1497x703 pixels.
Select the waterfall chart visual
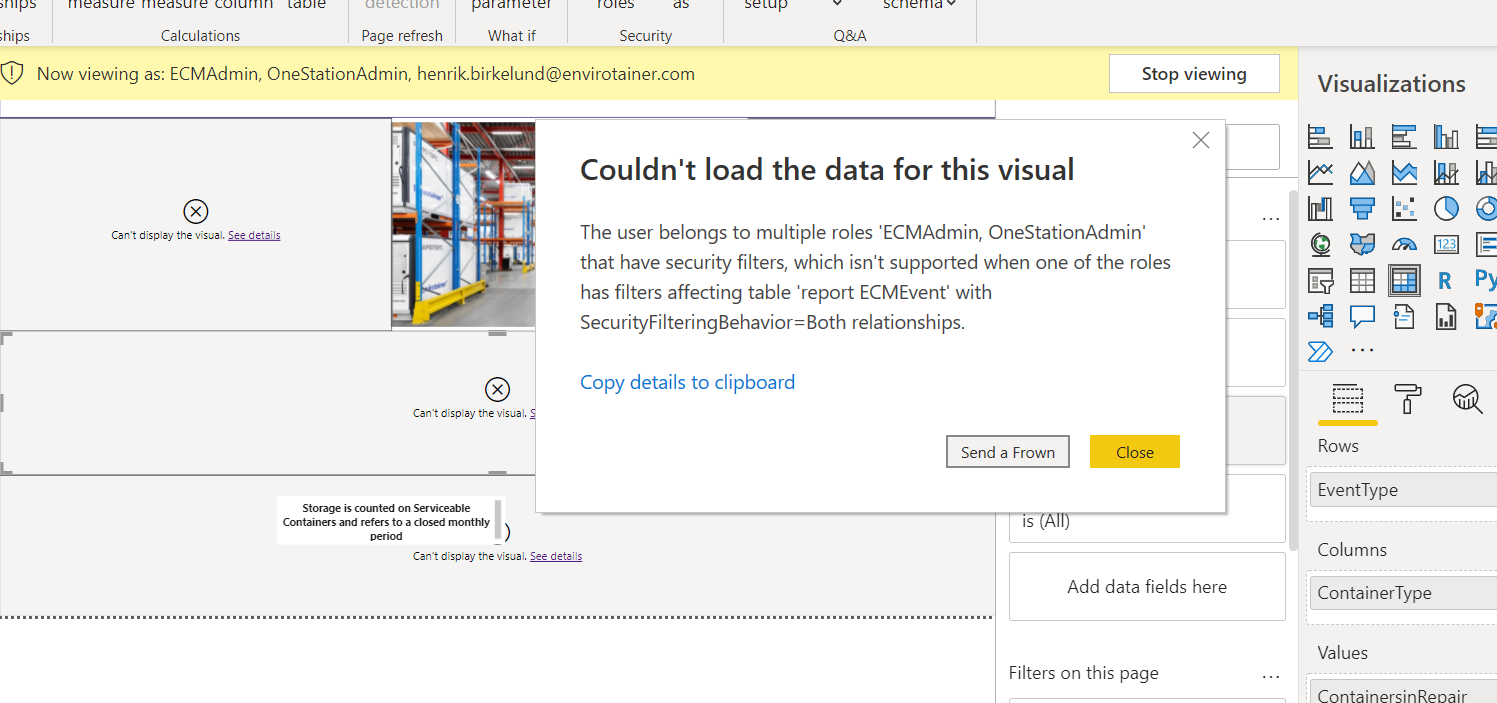tap(1320, 208)
